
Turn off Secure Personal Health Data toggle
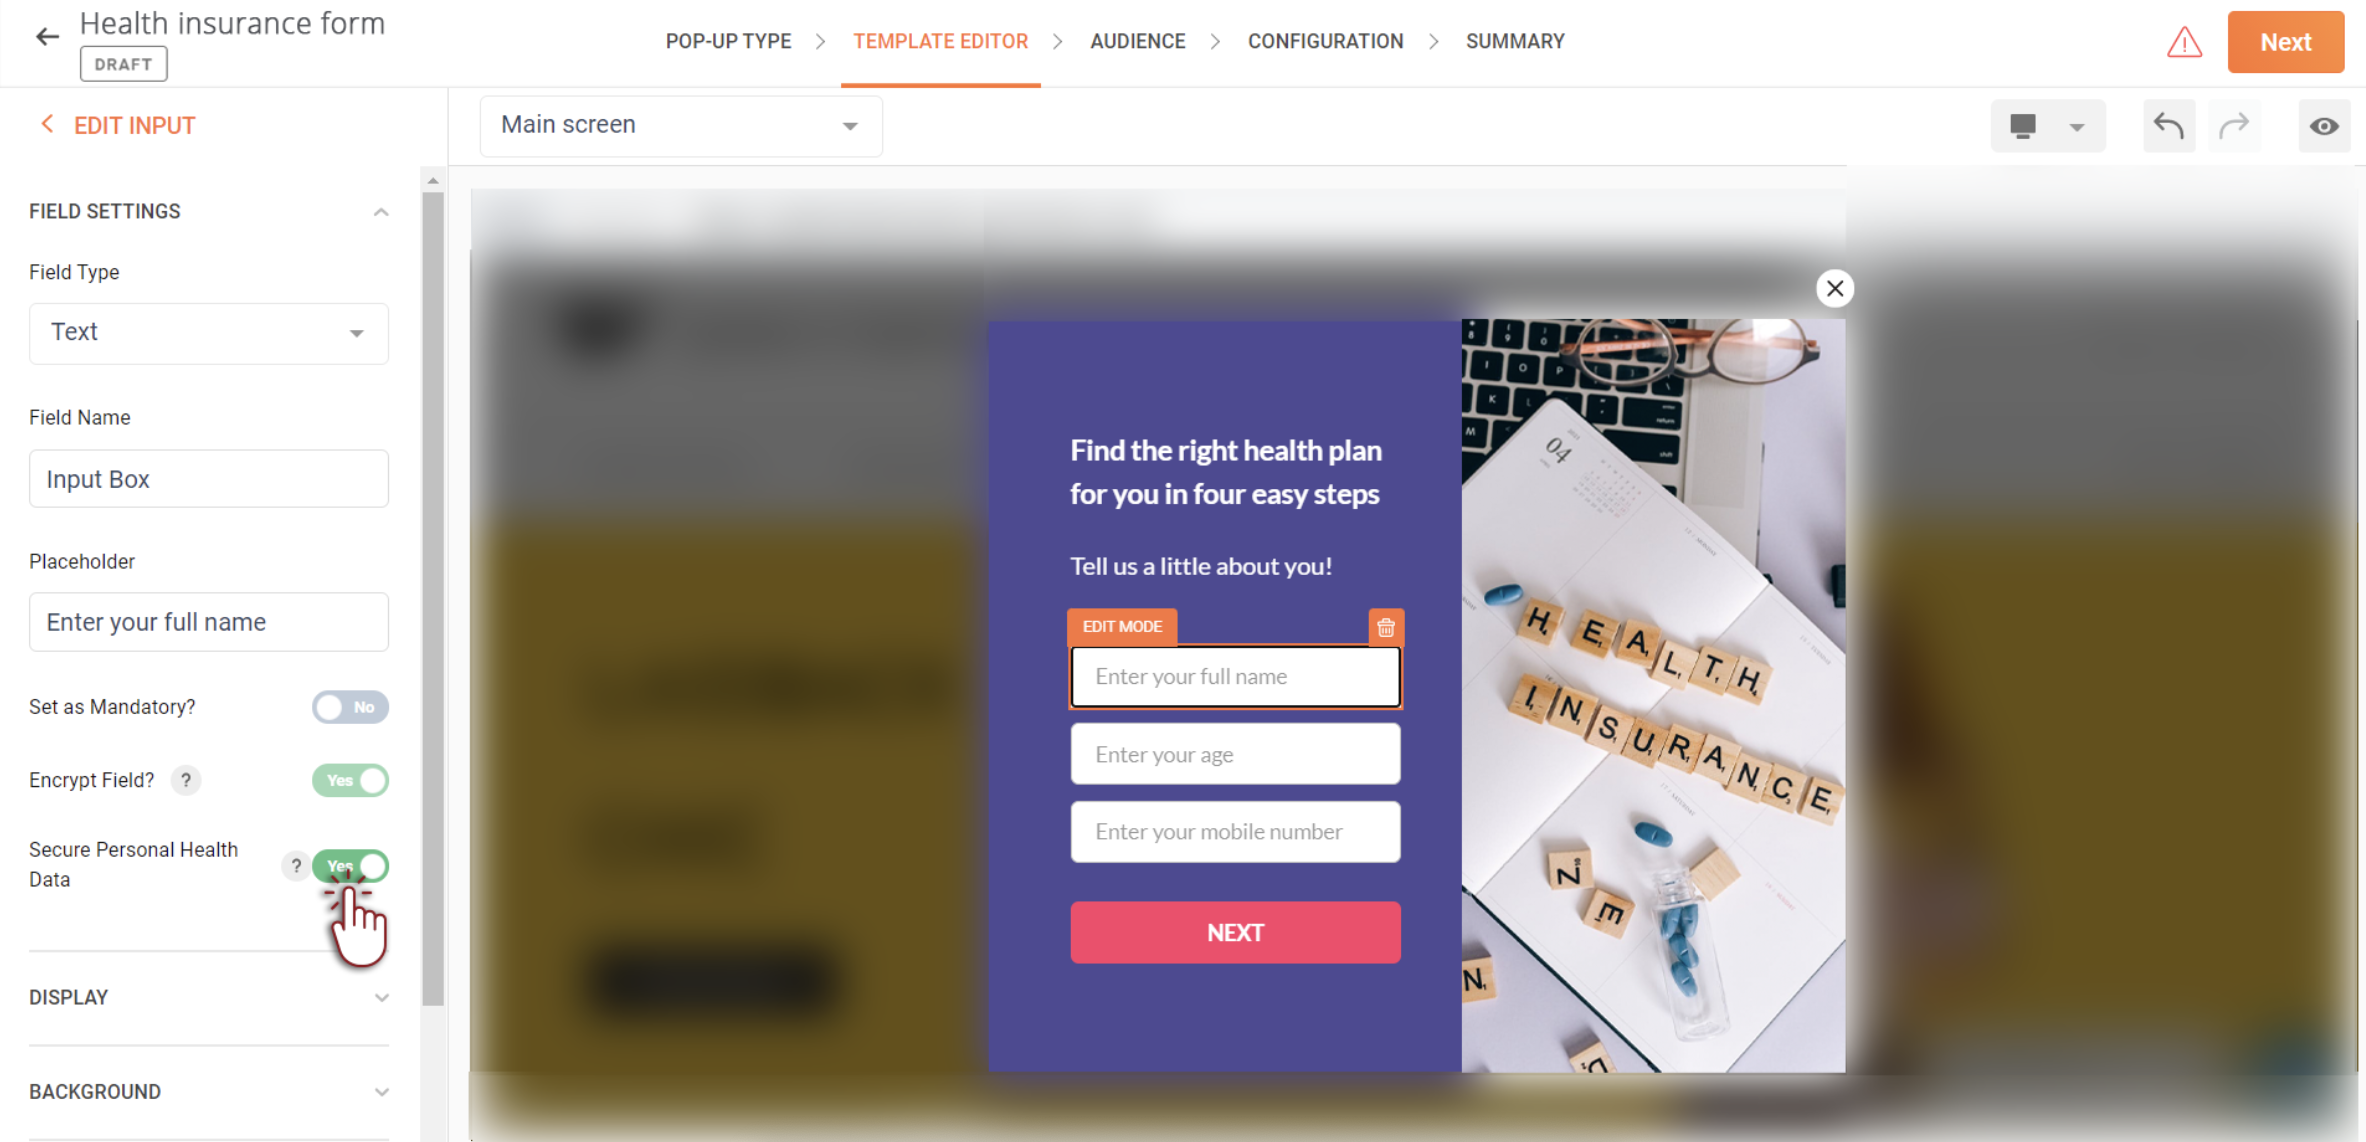point(350,866)
